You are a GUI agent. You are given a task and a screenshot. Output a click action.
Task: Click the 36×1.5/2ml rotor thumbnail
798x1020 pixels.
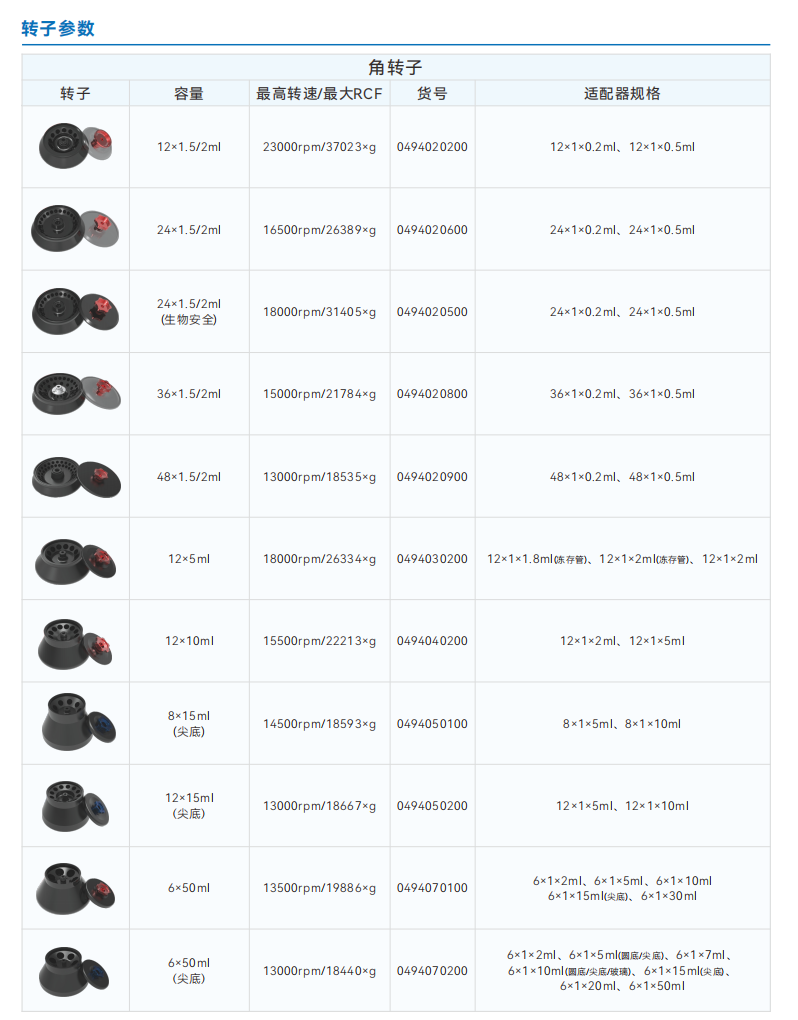point(76,394)
